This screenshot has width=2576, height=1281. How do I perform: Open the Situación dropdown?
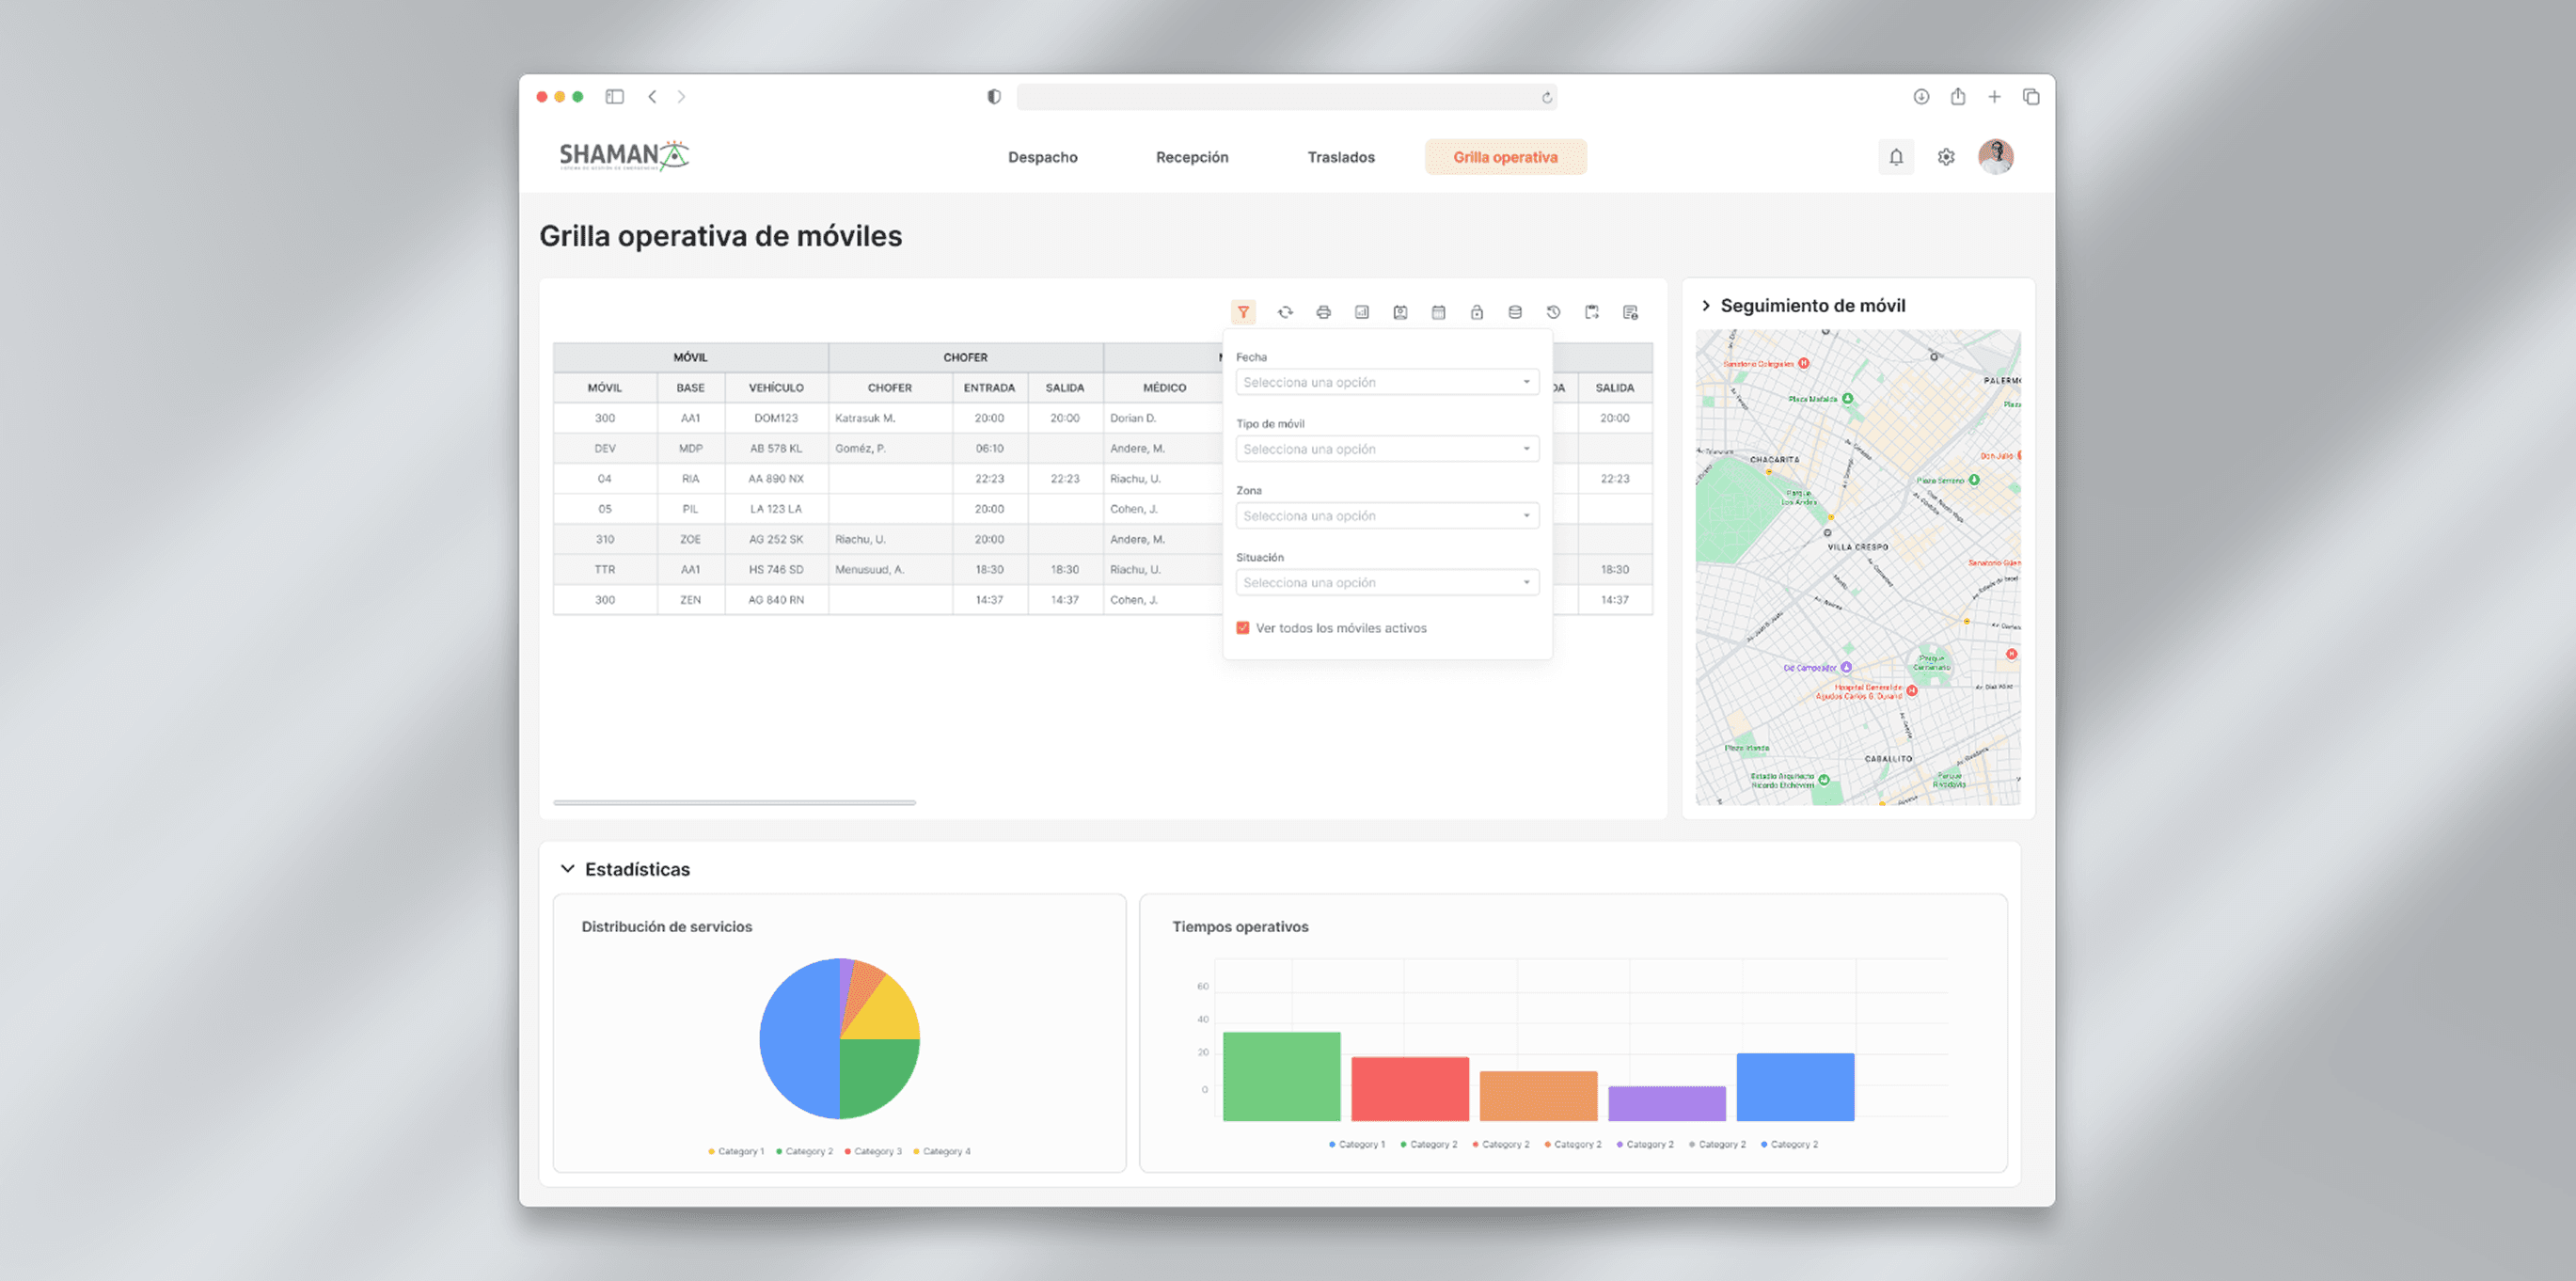tap(1386, 582)
